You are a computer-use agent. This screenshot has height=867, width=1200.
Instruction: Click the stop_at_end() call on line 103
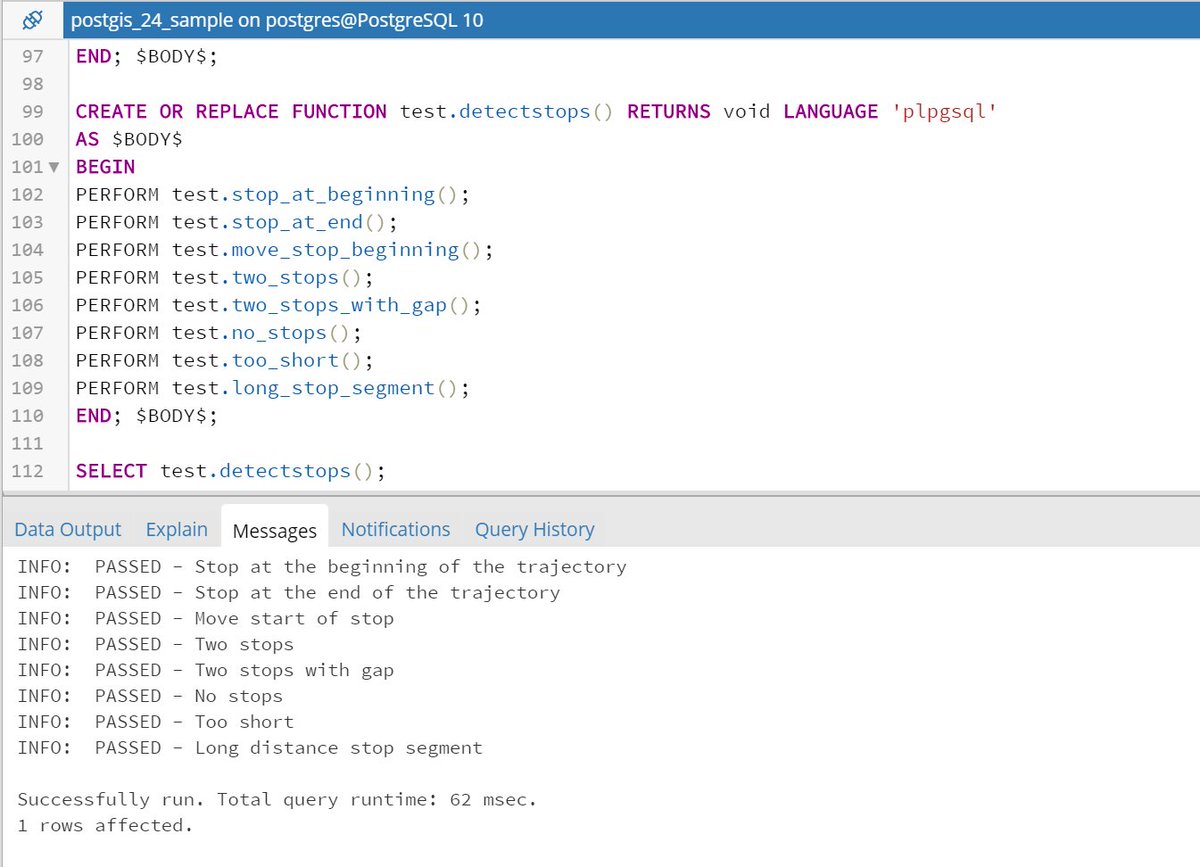[309, 222]
